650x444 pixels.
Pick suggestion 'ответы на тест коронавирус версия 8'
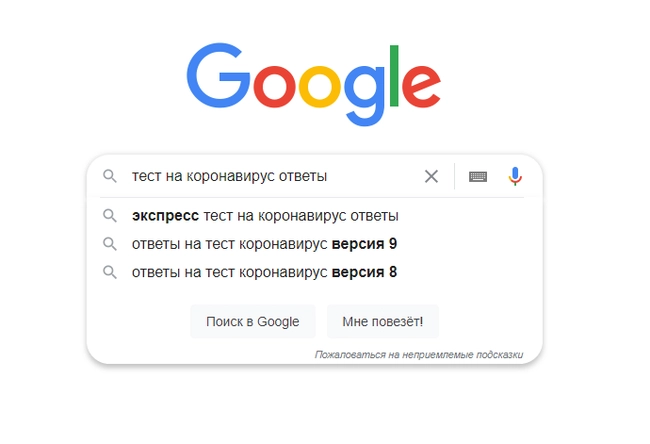tap(264, 271)
